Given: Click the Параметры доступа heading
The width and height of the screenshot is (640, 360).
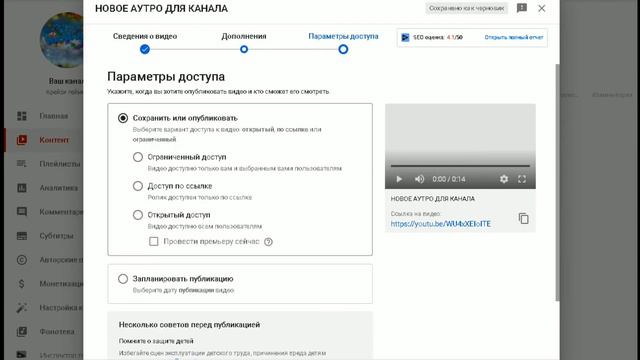Looking at the screenshot, I should pyautogui.click(x=166, y=77).
